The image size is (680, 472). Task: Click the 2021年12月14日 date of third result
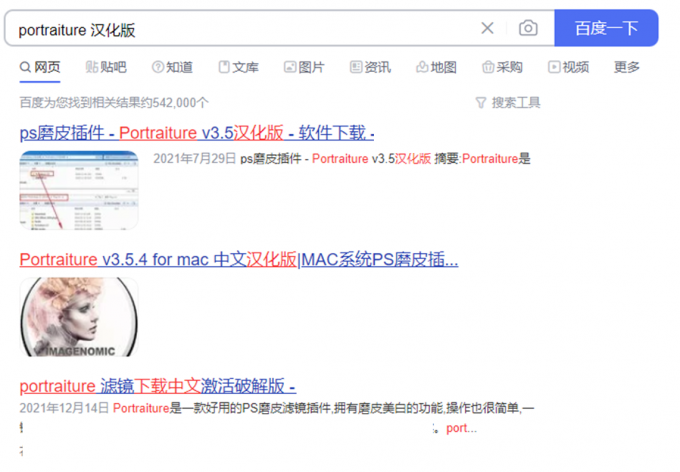tap(64, 408)
